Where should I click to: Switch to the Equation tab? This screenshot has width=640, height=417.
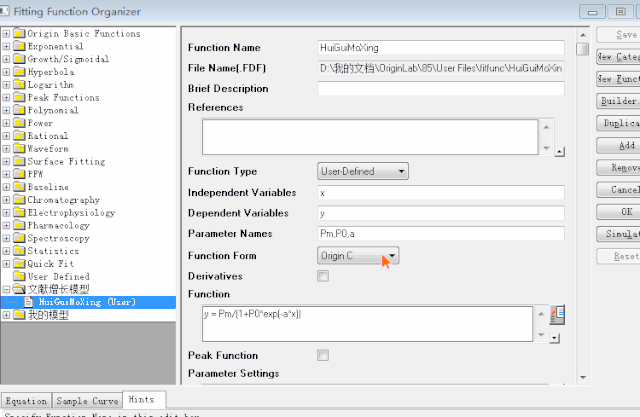[x=25, y=400]
